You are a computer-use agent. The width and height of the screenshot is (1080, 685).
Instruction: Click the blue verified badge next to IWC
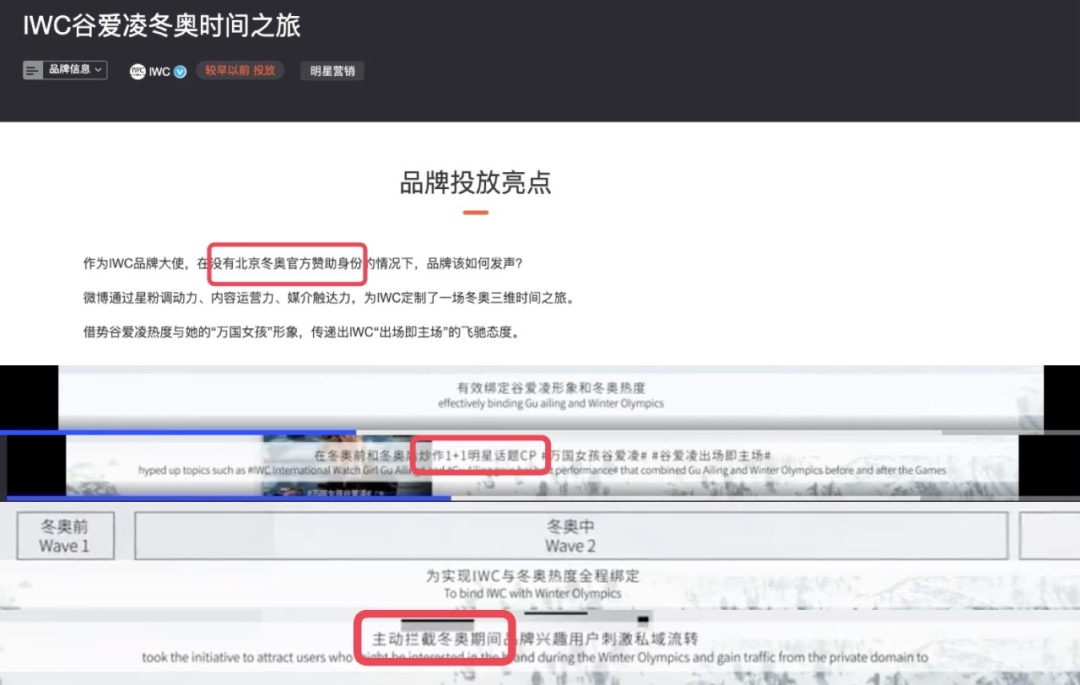click(180, 72)
